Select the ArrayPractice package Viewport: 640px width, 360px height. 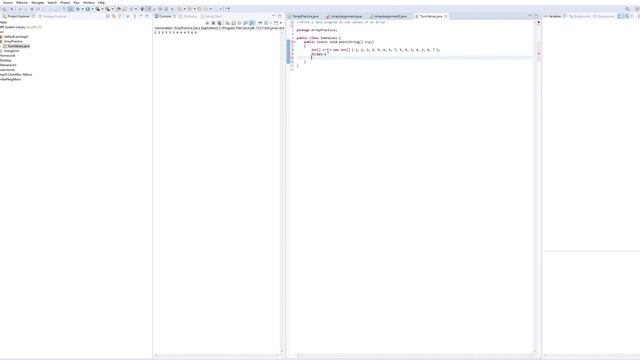pos(13,41)
